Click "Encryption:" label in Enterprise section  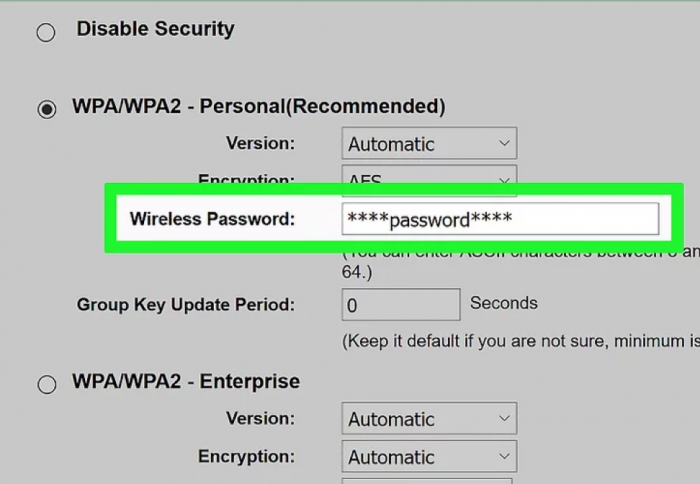(x=246, y=456)
